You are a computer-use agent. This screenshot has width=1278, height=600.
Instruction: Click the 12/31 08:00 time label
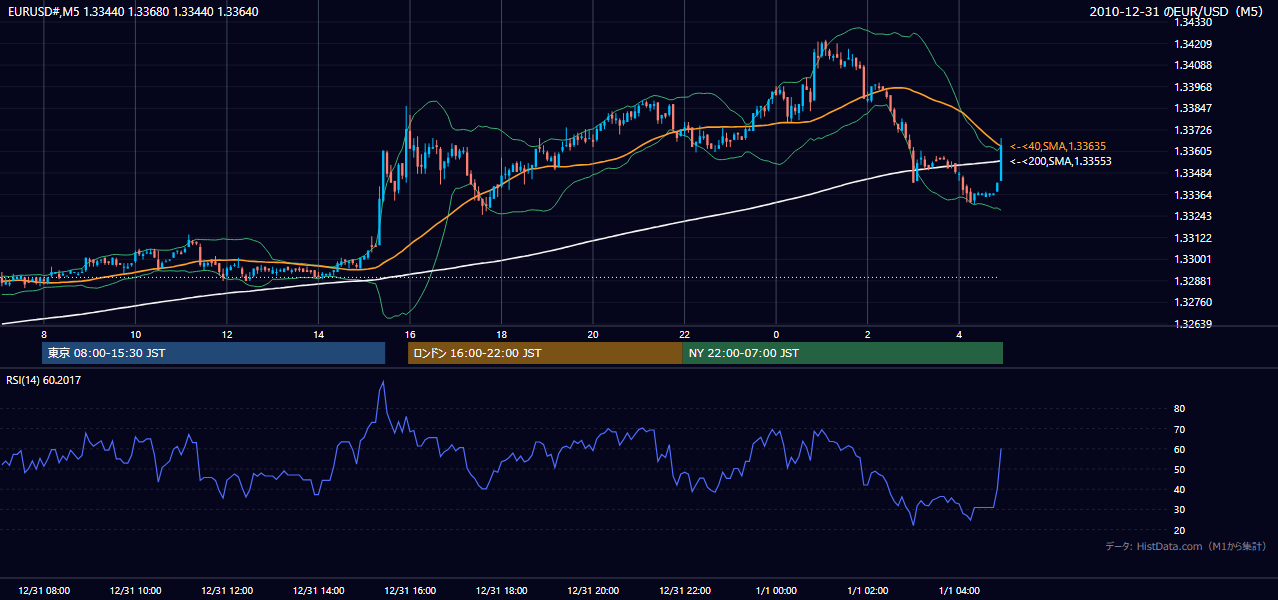(x=44, y=591)
